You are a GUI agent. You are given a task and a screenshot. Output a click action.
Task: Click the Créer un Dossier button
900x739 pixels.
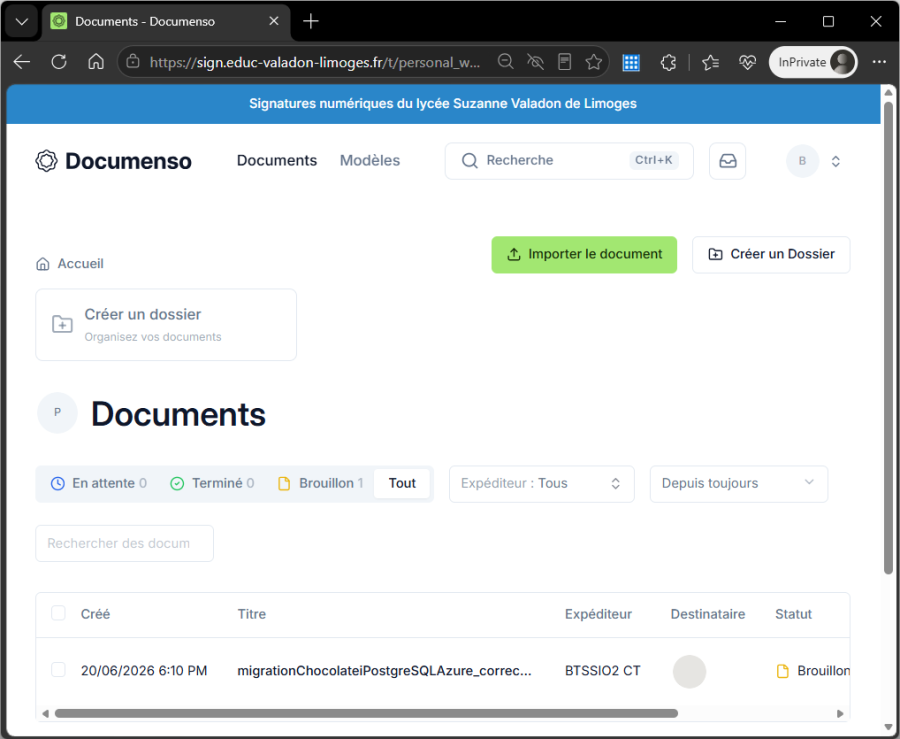[x=771, y=255]
